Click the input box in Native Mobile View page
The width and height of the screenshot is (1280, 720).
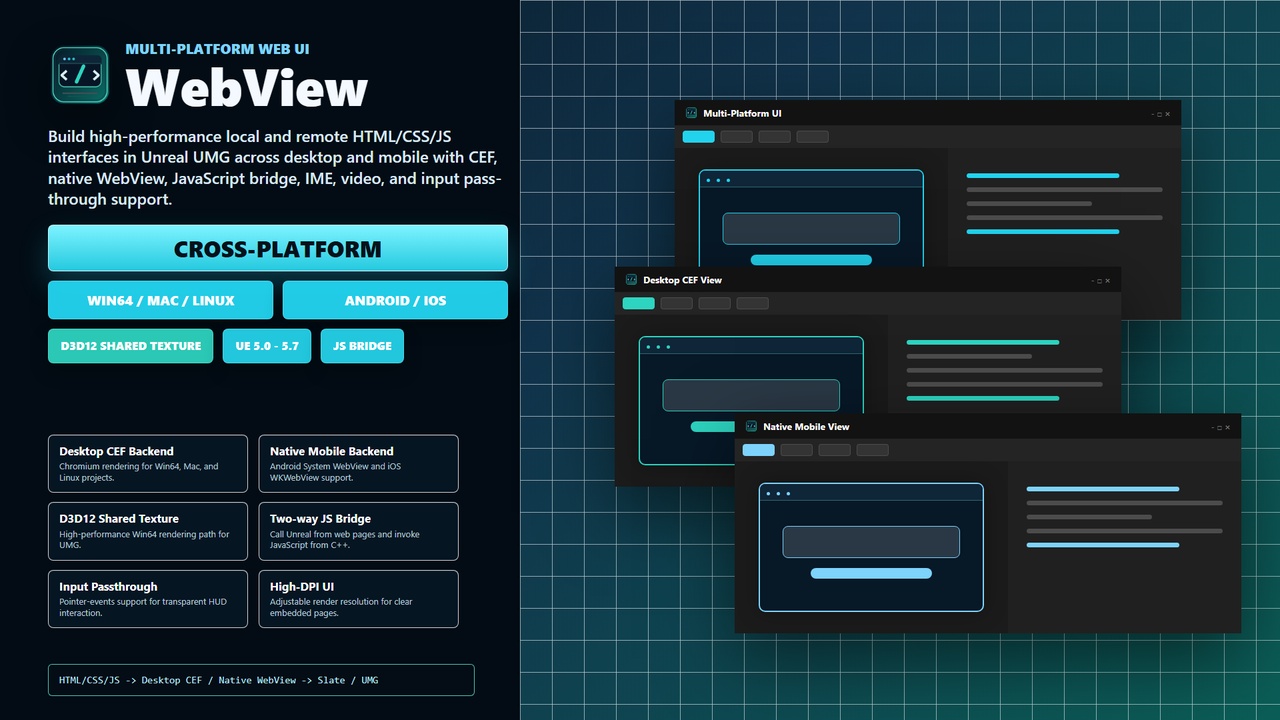[x=871, y=542]
